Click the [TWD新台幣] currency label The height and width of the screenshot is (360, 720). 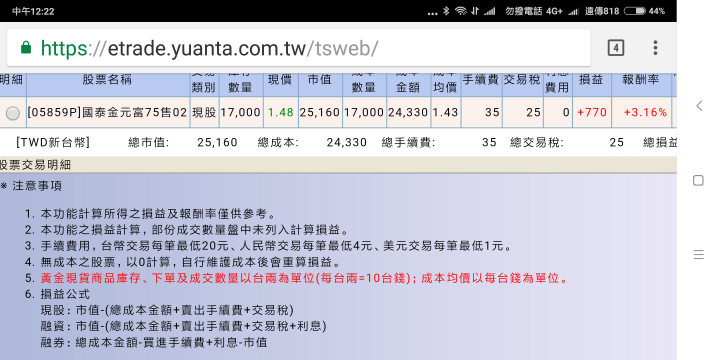click(53, 142)
